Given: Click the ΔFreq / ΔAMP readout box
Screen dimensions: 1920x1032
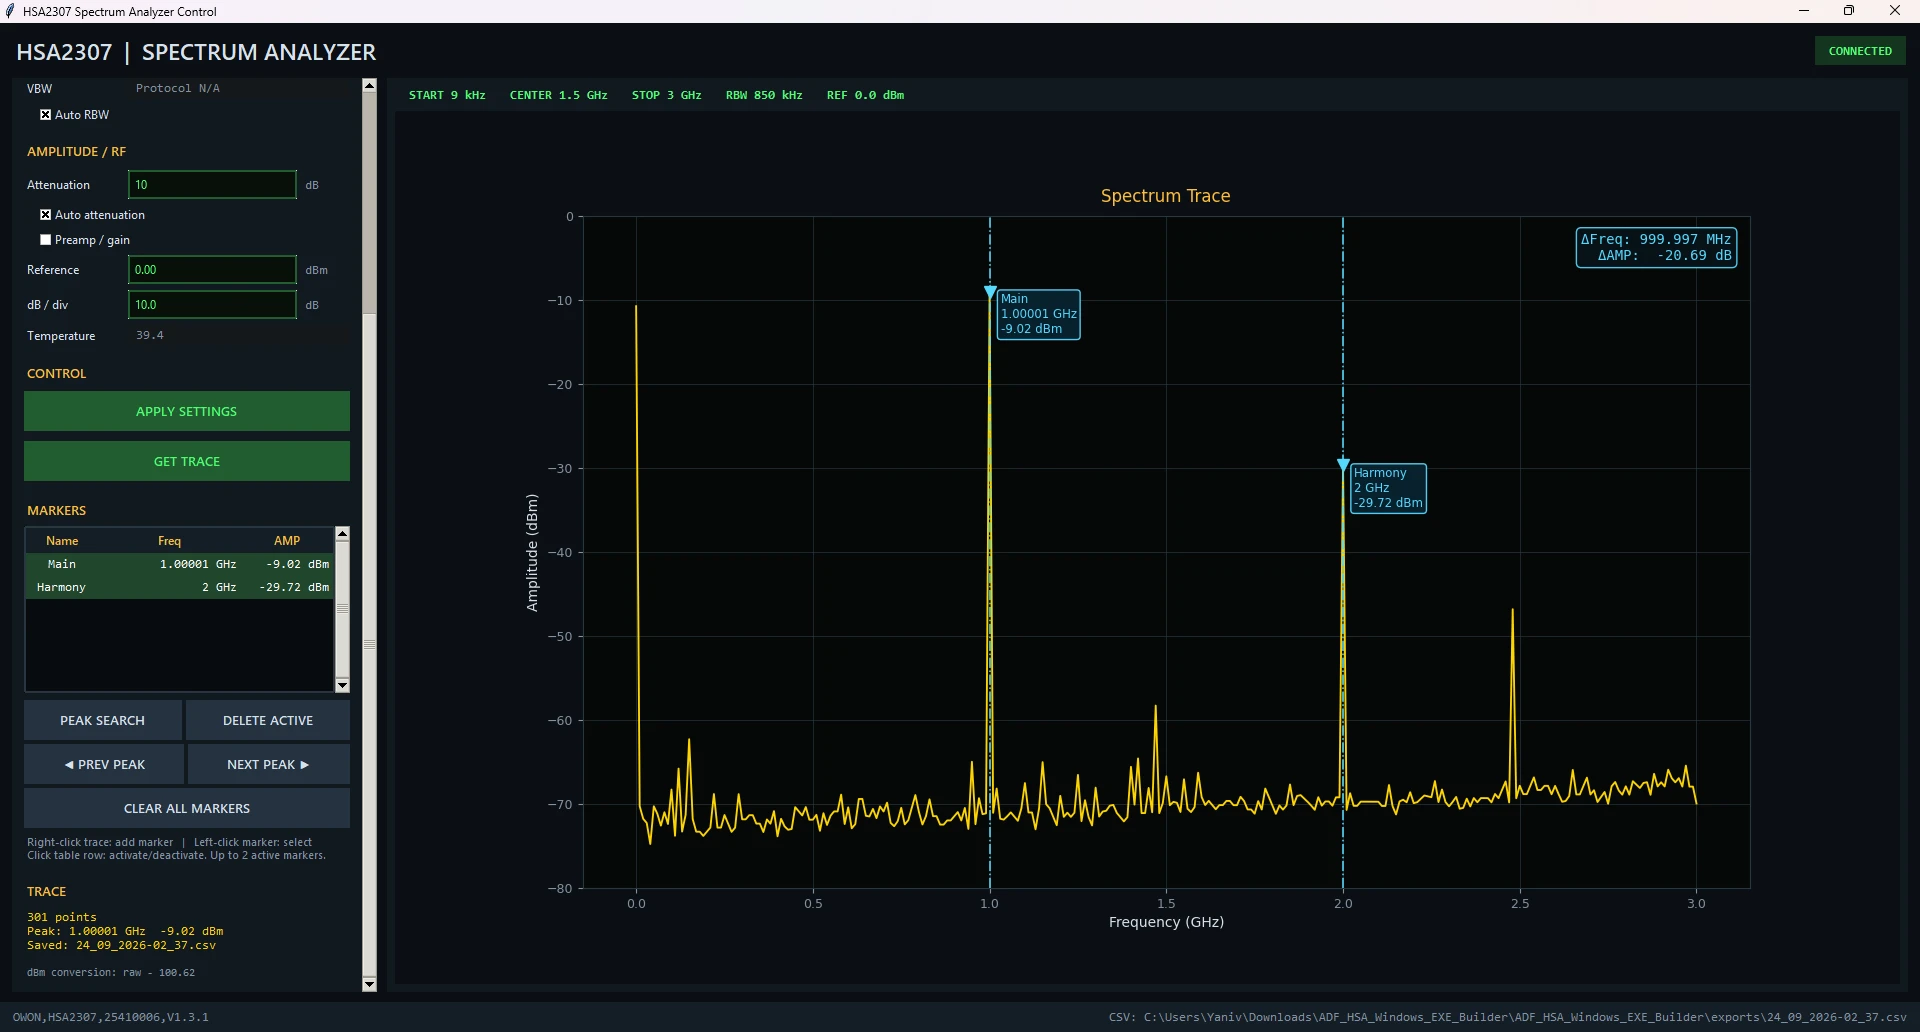Looking at the screenshot, I should pos(1656,247).
